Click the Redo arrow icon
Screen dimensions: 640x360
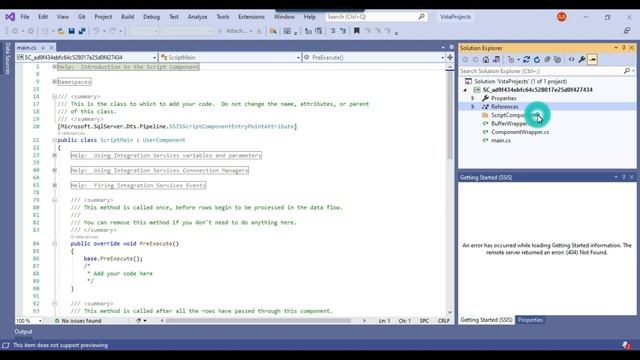(x=113, y=31)
